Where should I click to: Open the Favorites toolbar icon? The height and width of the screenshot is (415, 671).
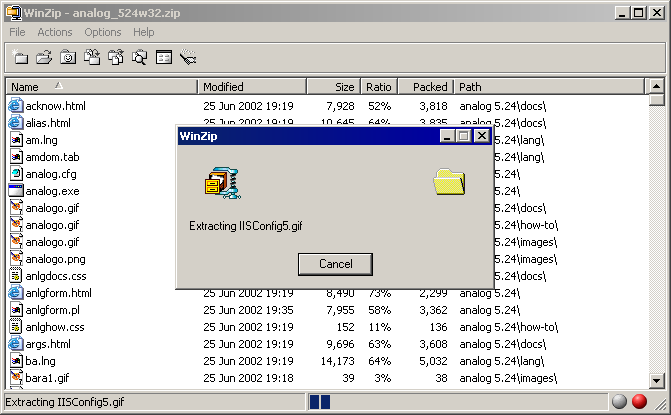(68, 58)
